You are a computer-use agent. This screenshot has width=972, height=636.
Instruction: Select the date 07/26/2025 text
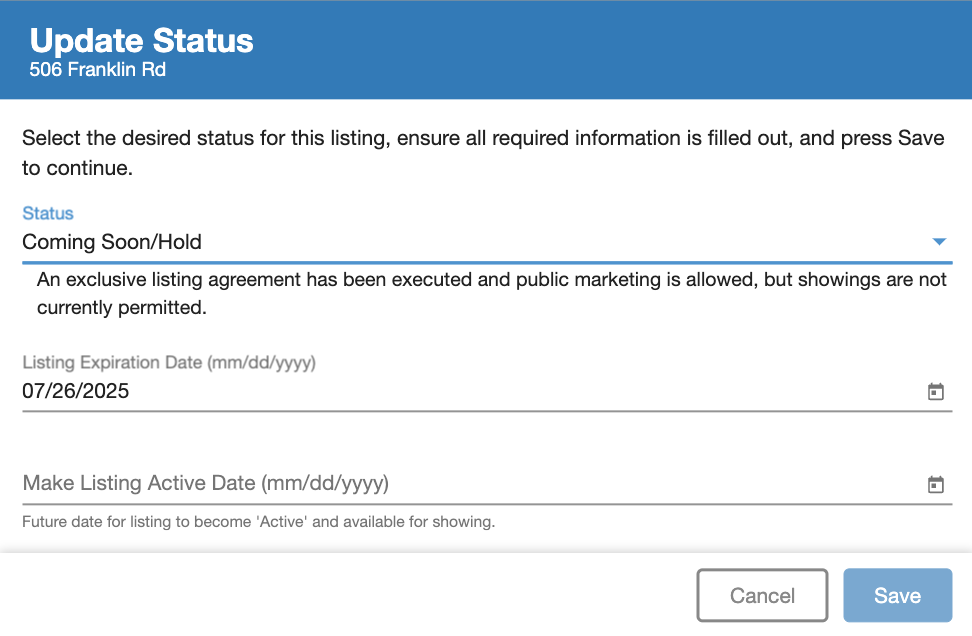[76, 391]
